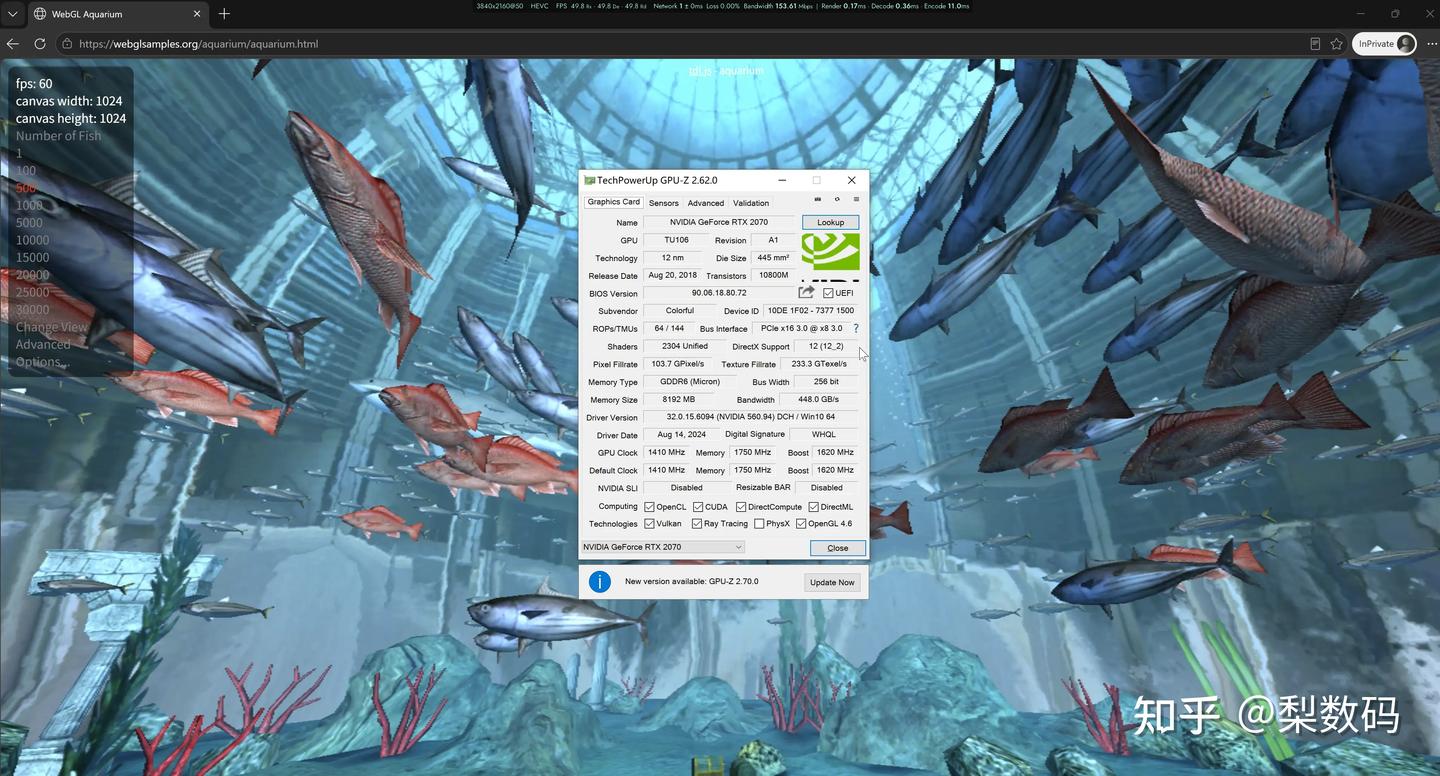Open the InPrivate profile button

(x=1384, y=44)
